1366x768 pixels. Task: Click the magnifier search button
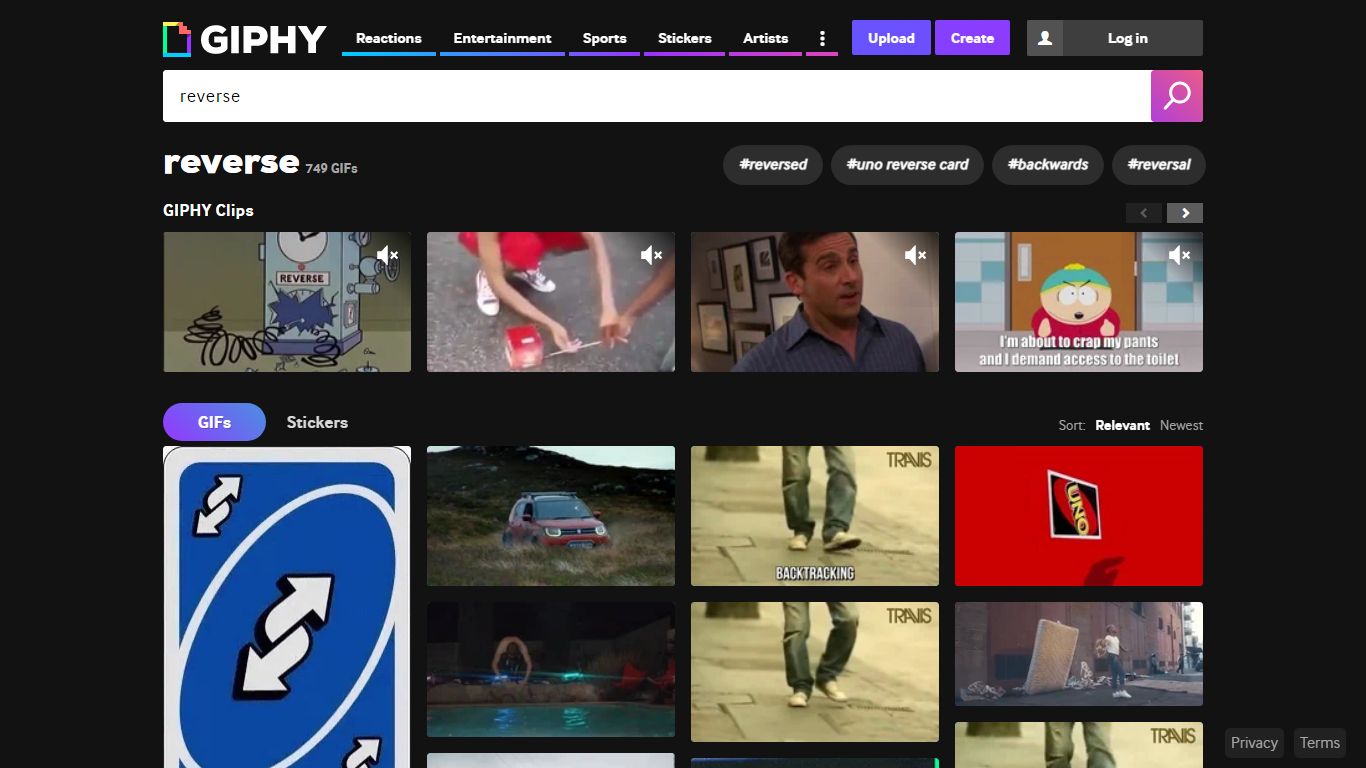1177,96
